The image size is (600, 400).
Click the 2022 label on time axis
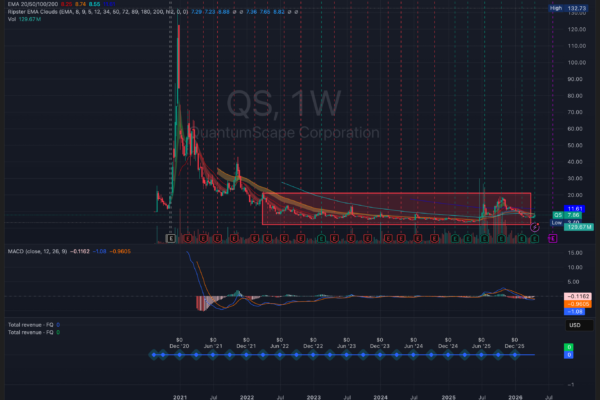click(247, 397)
